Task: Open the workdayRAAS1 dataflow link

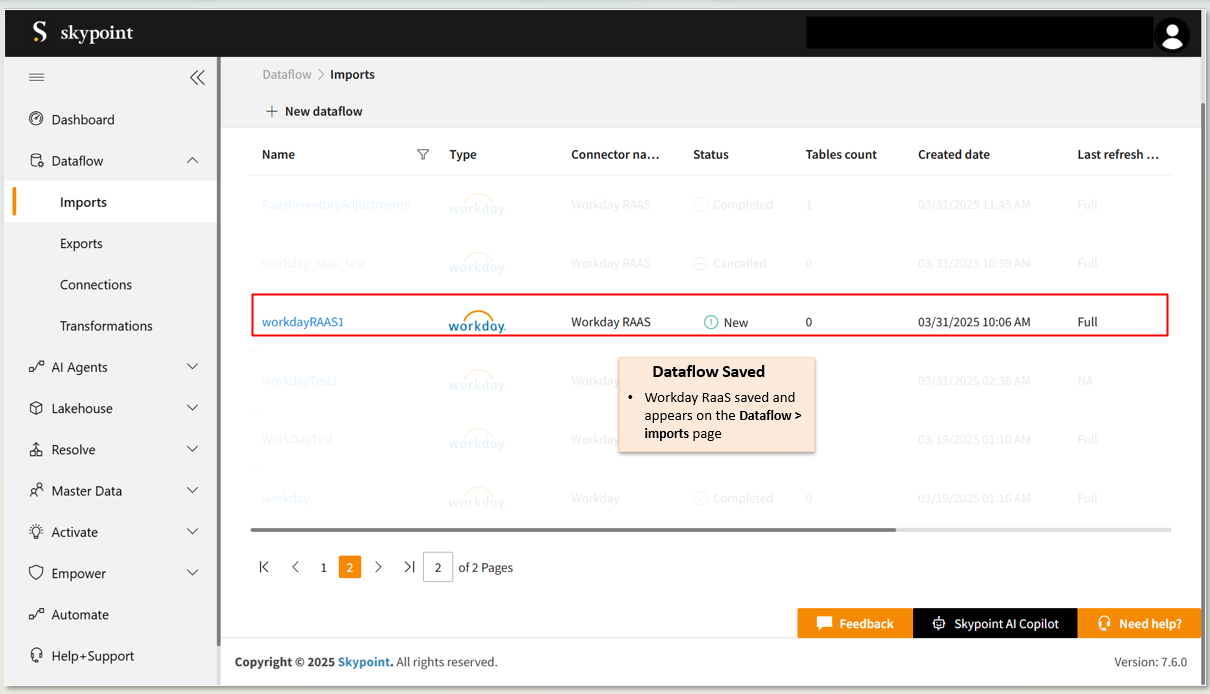Action: (303, 322)
